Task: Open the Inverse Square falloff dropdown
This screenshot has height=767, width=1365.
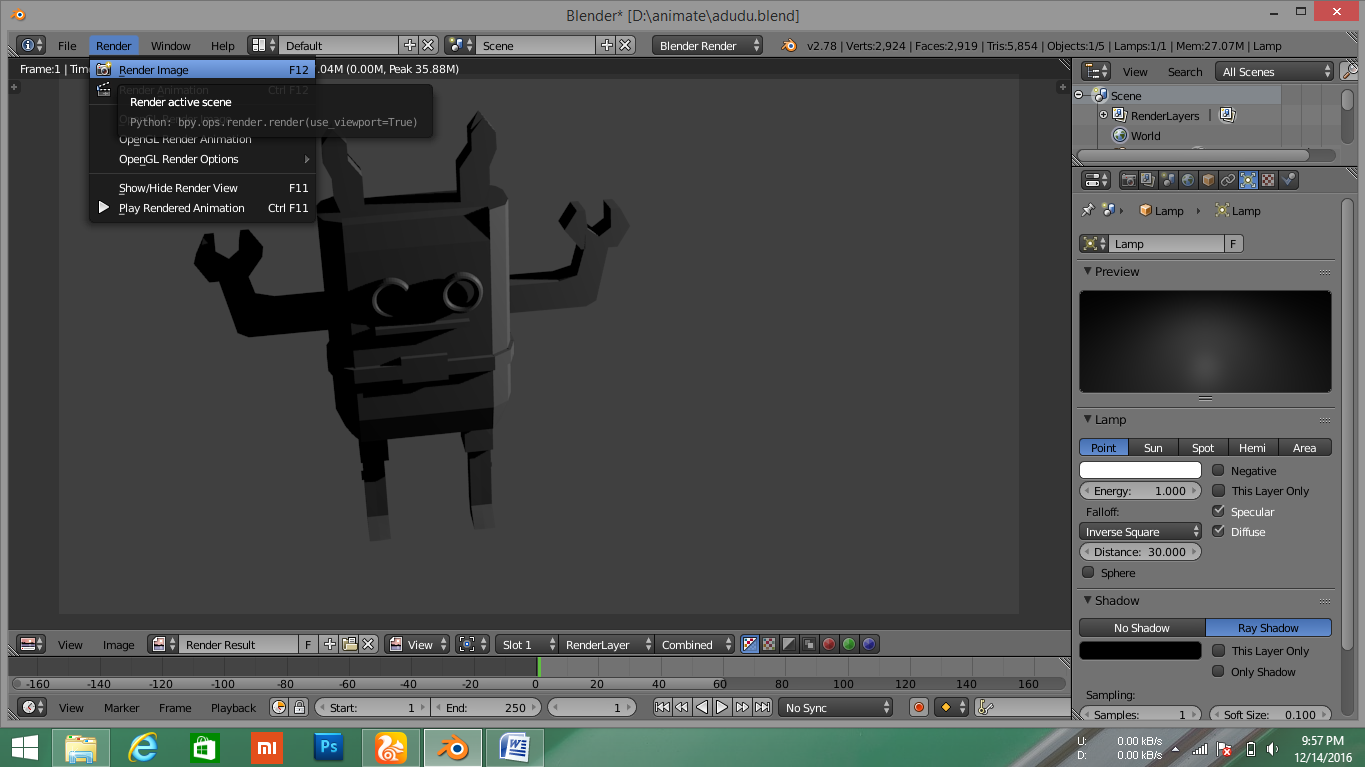Action: click(x=1139, y=531)
